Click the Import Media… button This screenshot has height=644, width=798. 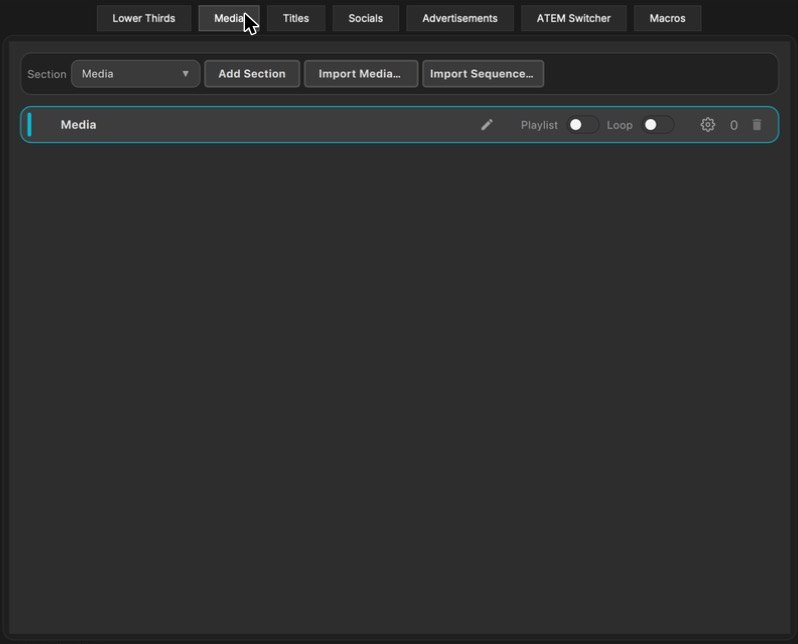pyautogui.click(x=360, y=74)
